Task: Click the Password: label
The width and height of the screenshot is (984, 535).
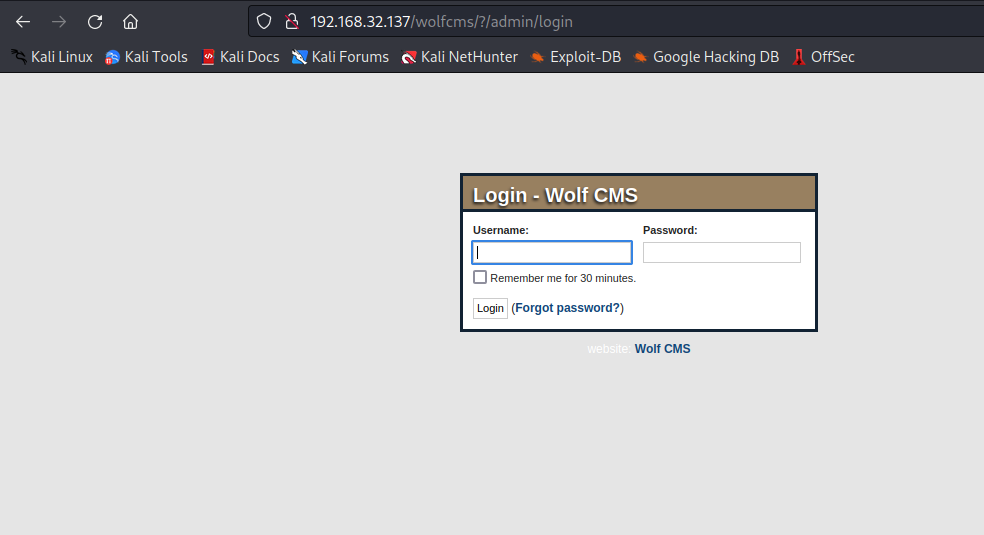Action: point(670,230)
